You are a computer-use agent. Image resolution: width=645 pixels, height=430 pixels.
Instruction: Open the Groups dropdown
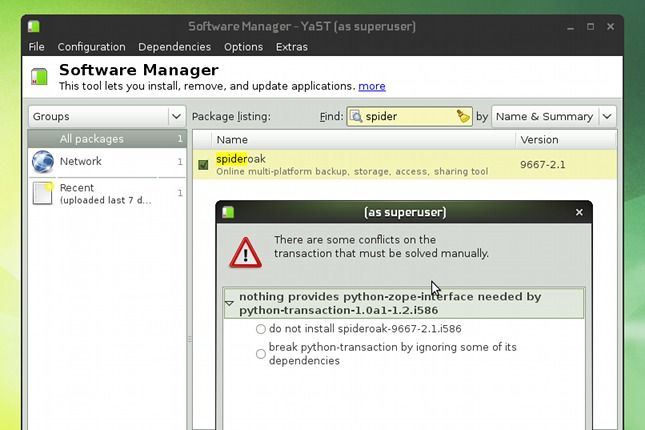(x=107, y=116)
